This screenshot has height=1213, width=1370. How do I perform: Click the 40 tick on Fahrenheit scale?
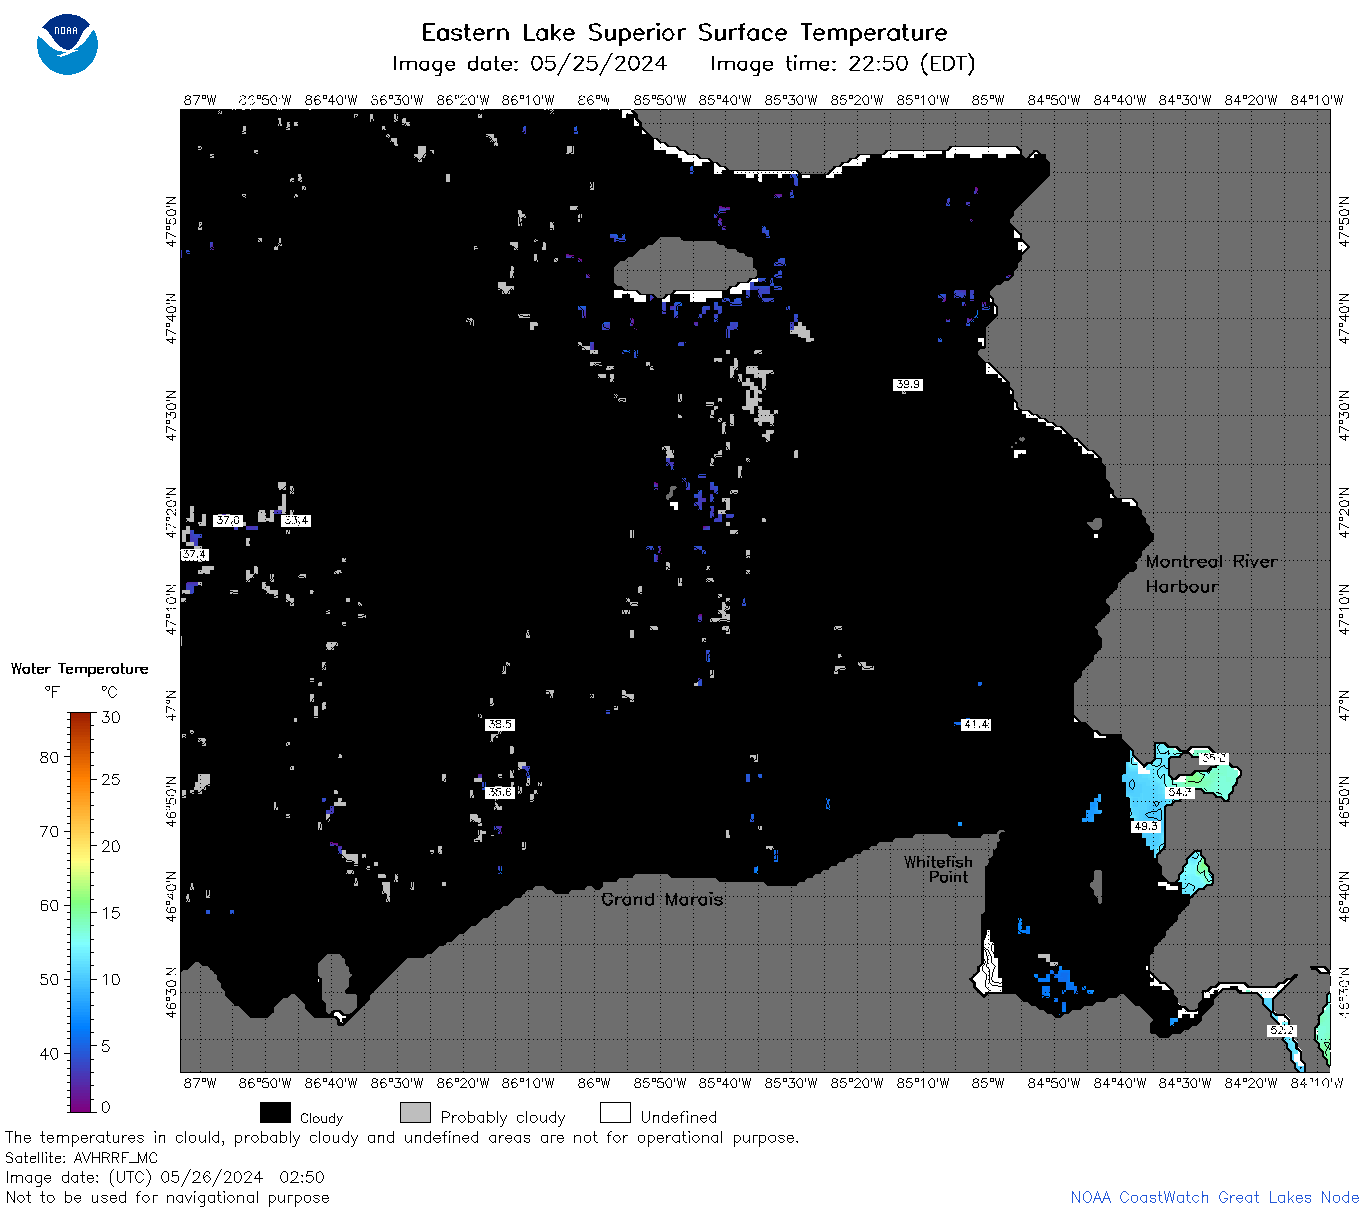click(49, 1053)
